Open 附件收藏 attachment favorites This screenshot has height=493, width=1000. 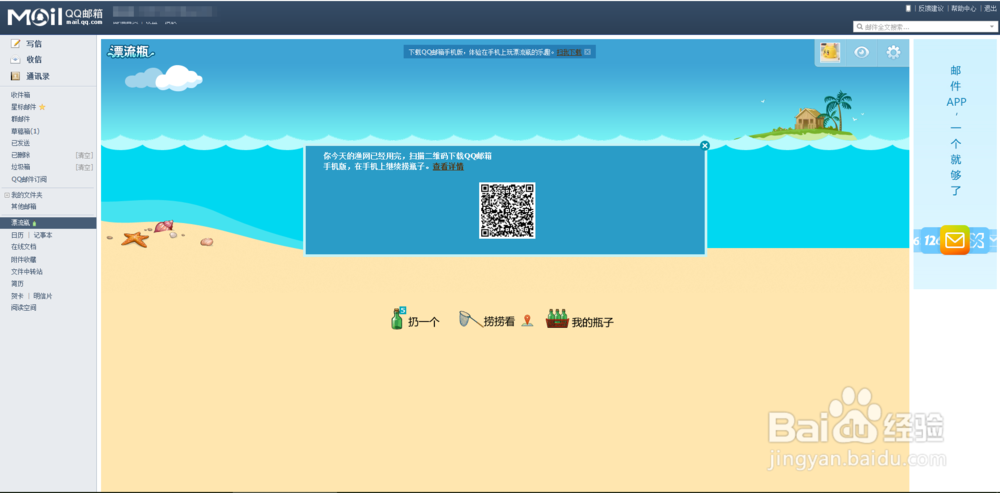click(x=23, y=260)
